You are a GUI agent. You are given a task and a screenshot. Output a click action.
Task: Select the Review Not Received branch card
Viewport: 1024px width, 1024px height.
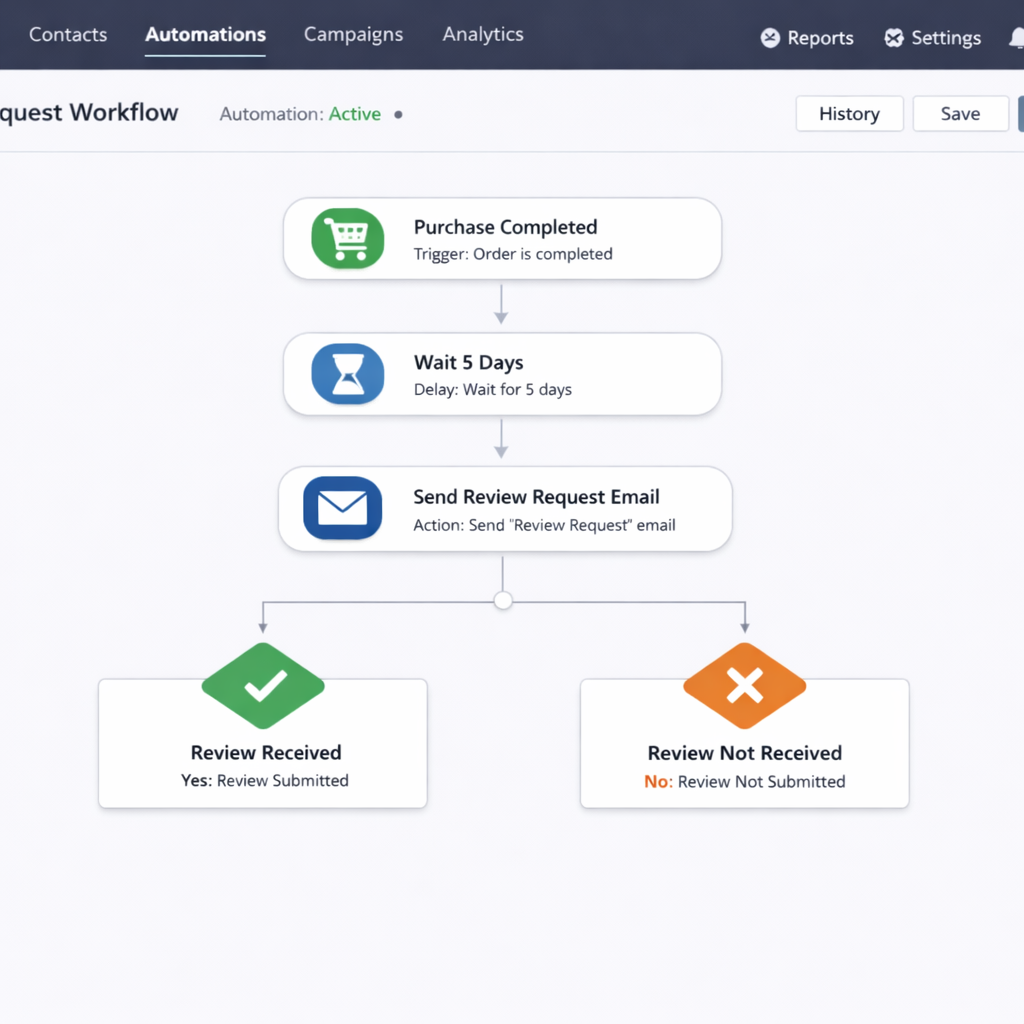(744, 760)
